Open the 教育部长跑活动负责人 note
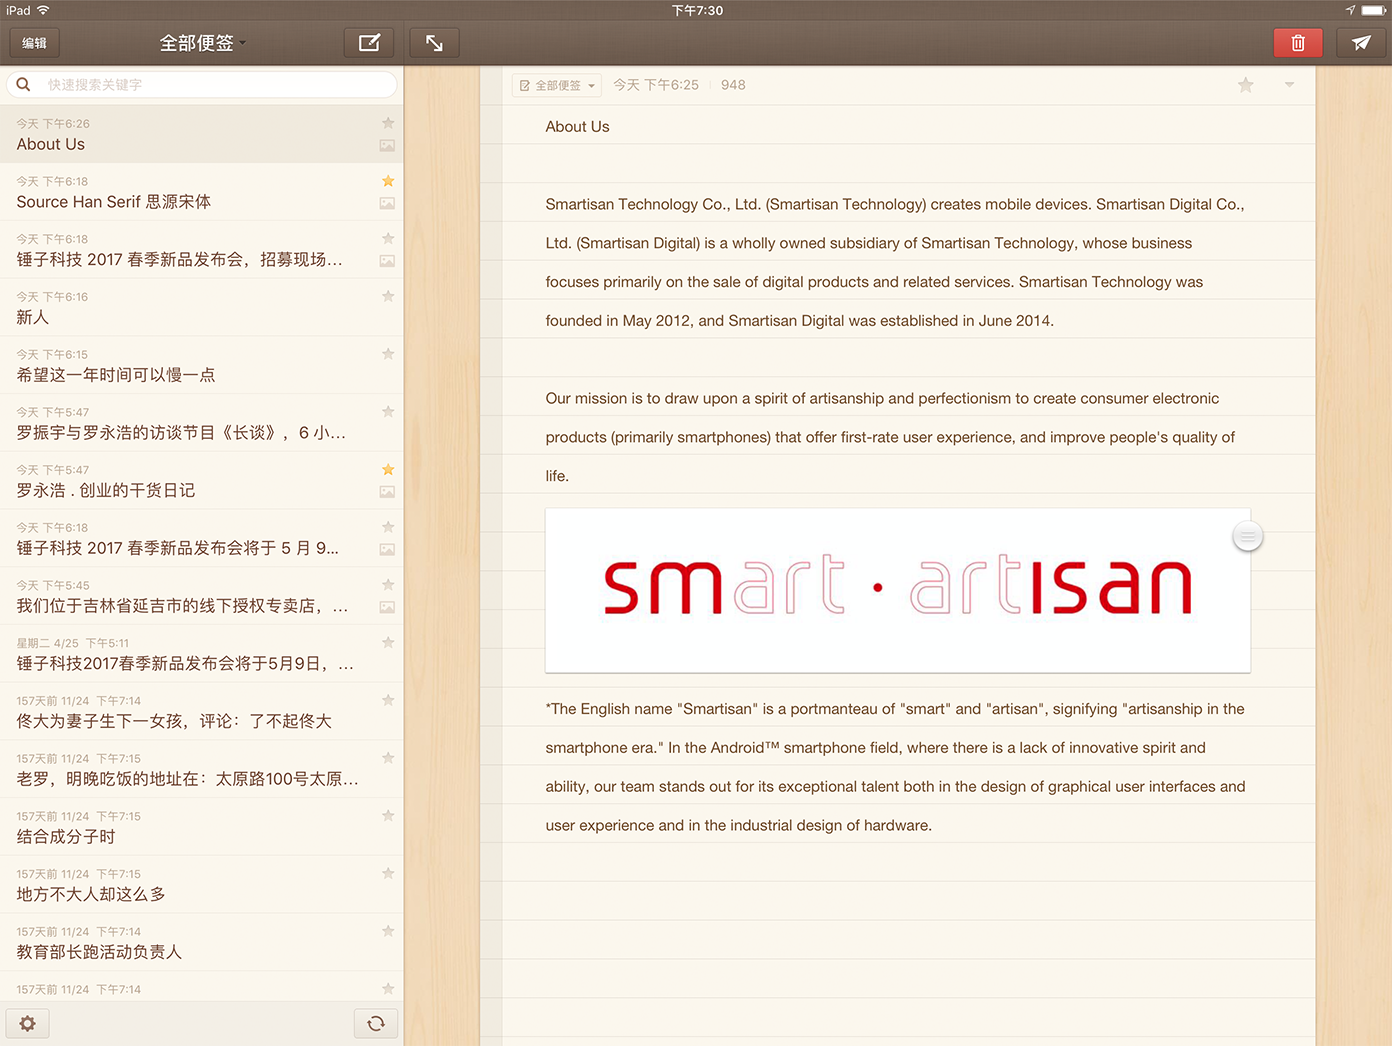The width and height of the screenshot is (1392, 1046). pos(201,943)
